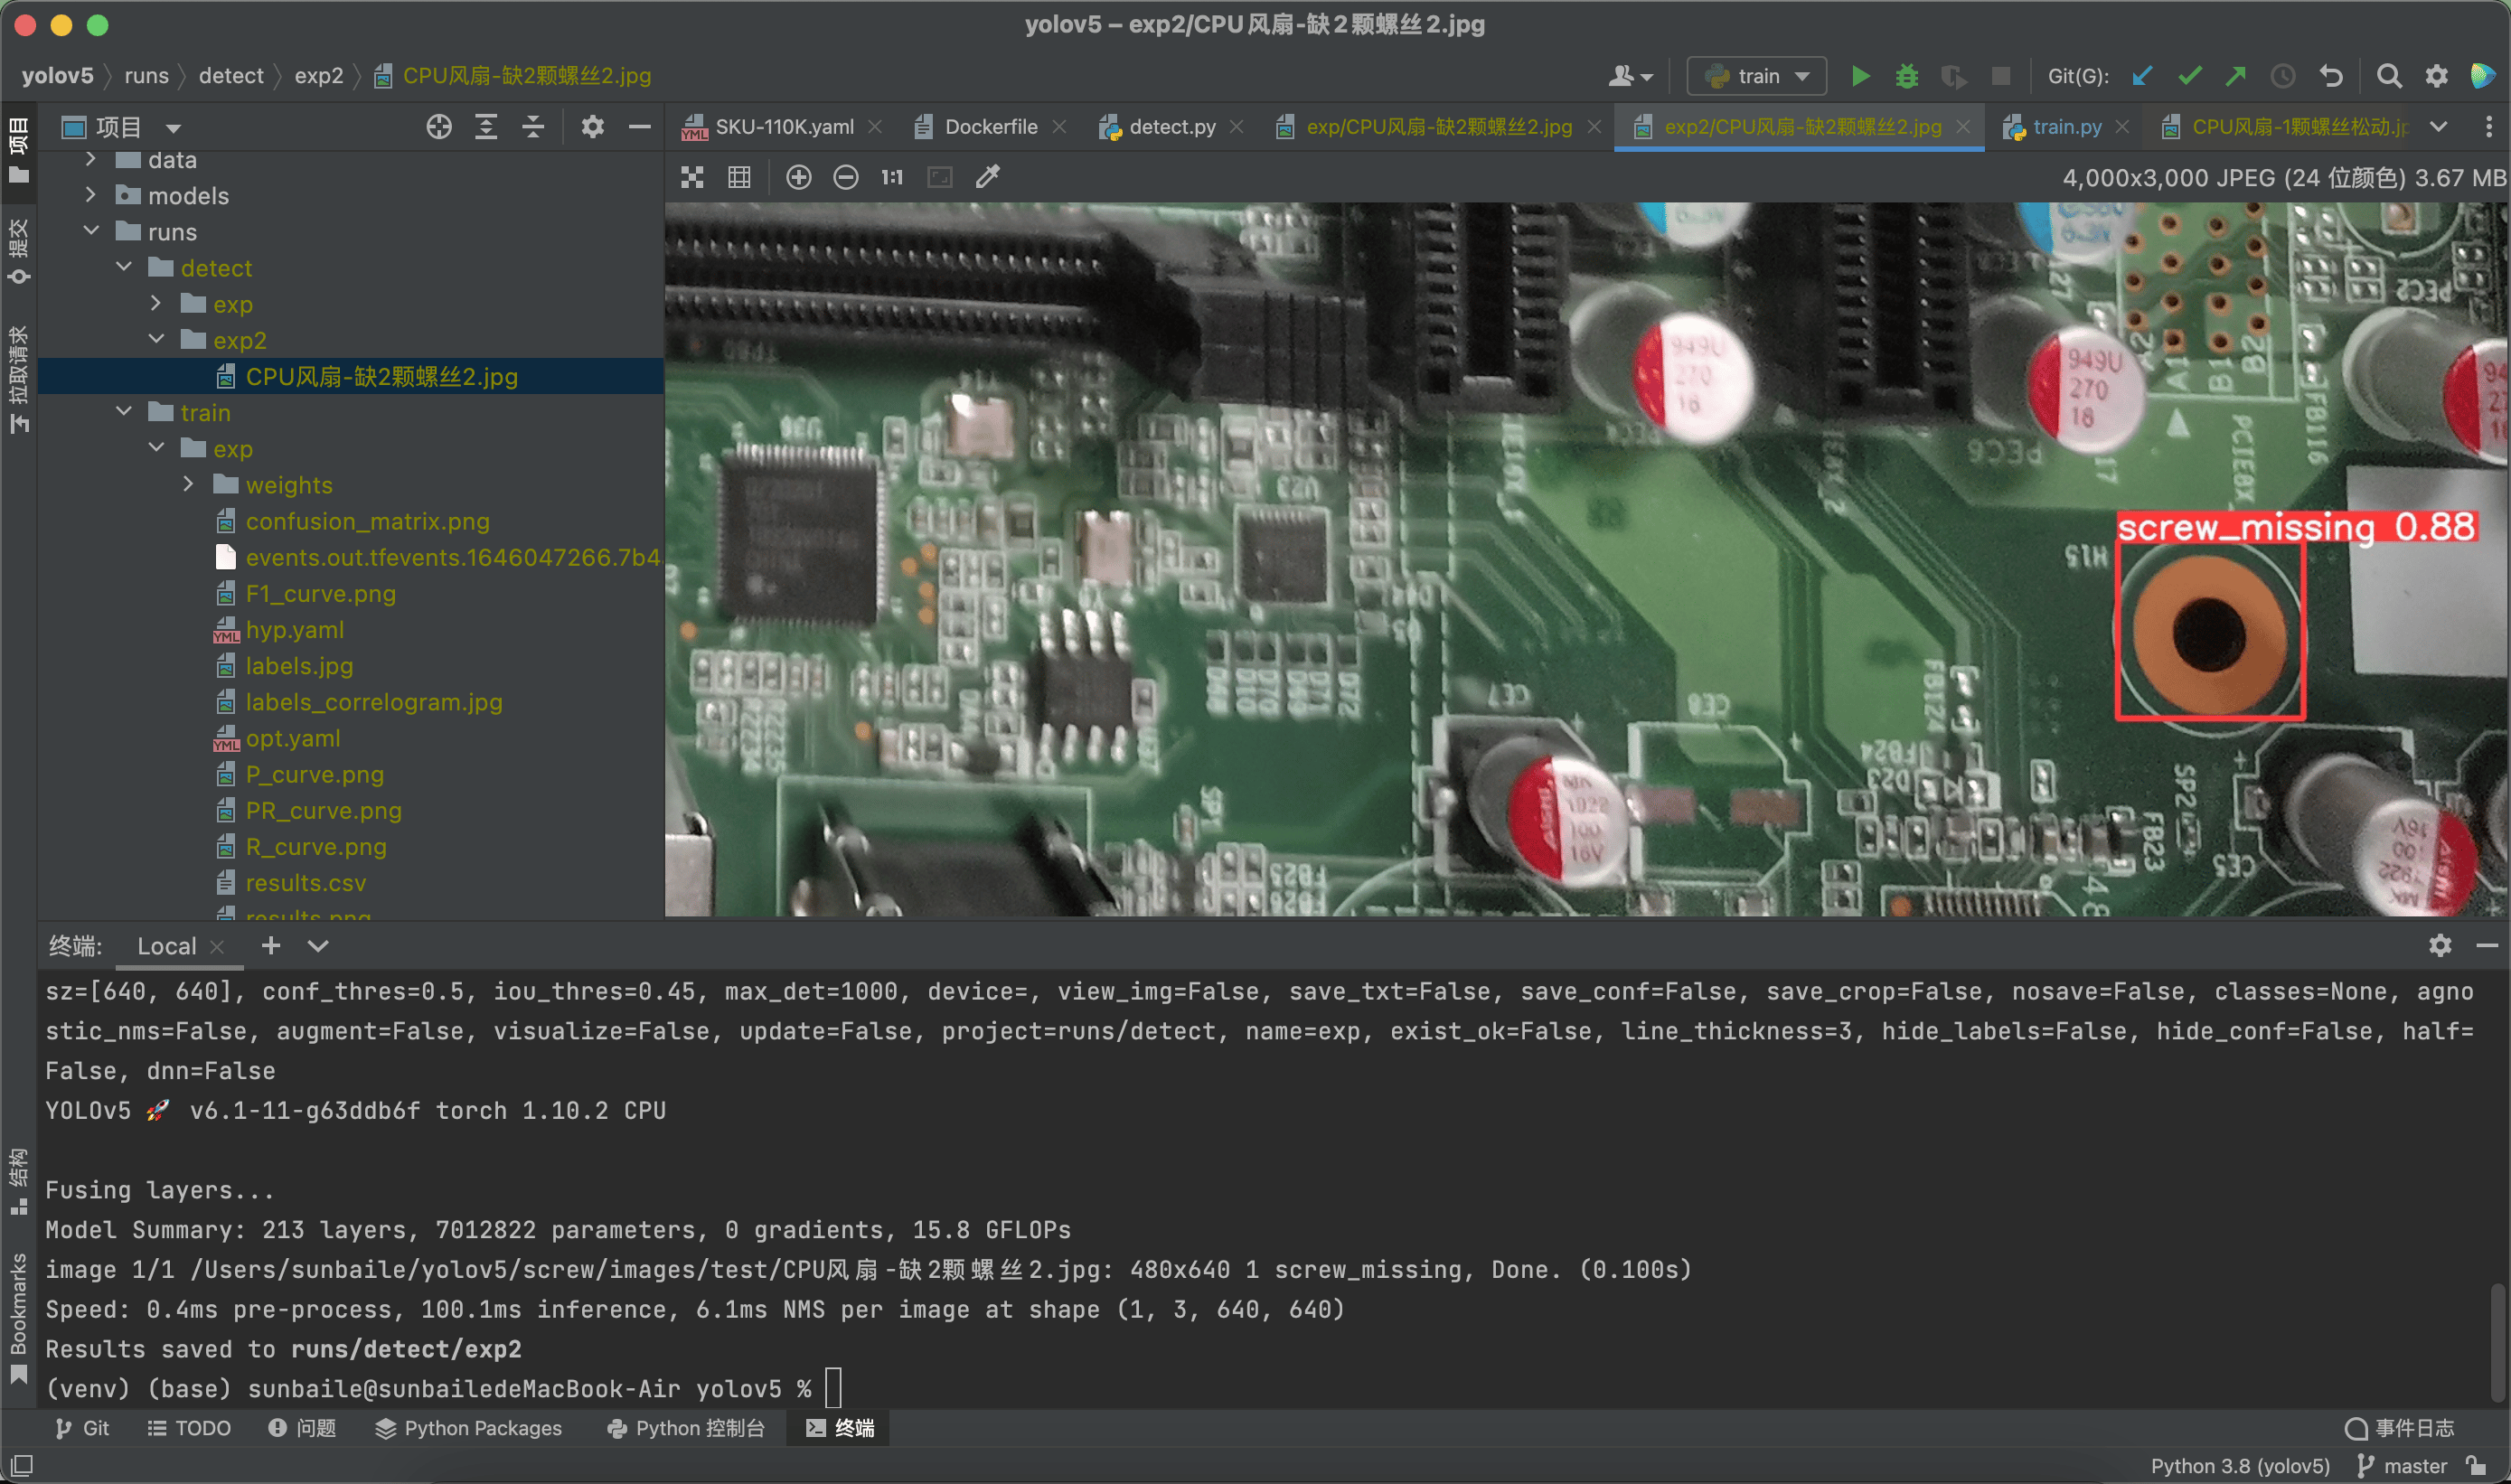Close the Local terminal tab

pos(217,946)
